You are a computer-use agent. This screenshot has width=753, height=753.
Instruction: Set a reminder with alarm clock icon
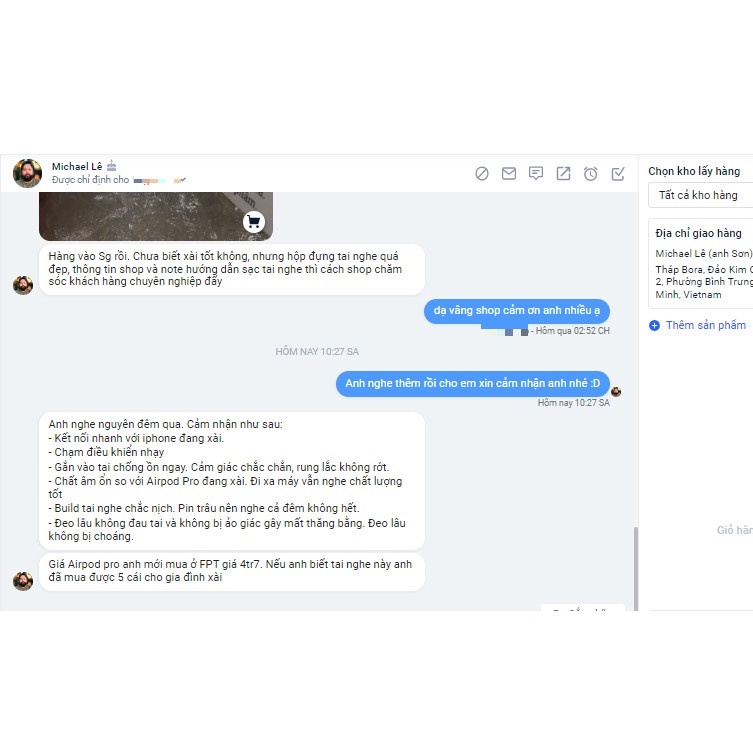pos(590,173)
